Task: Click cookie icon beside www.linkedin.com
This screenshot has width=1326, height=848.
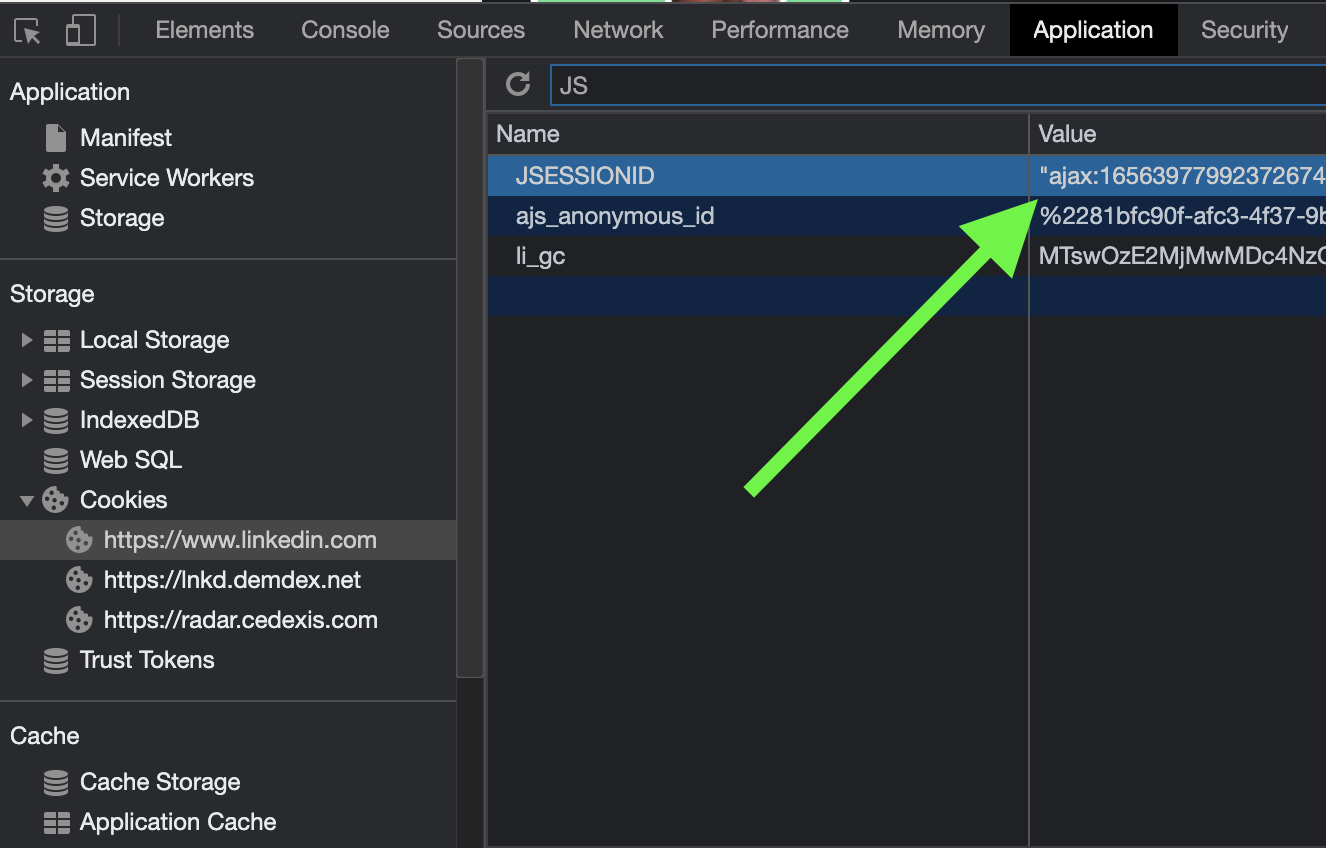Action: 79,540
